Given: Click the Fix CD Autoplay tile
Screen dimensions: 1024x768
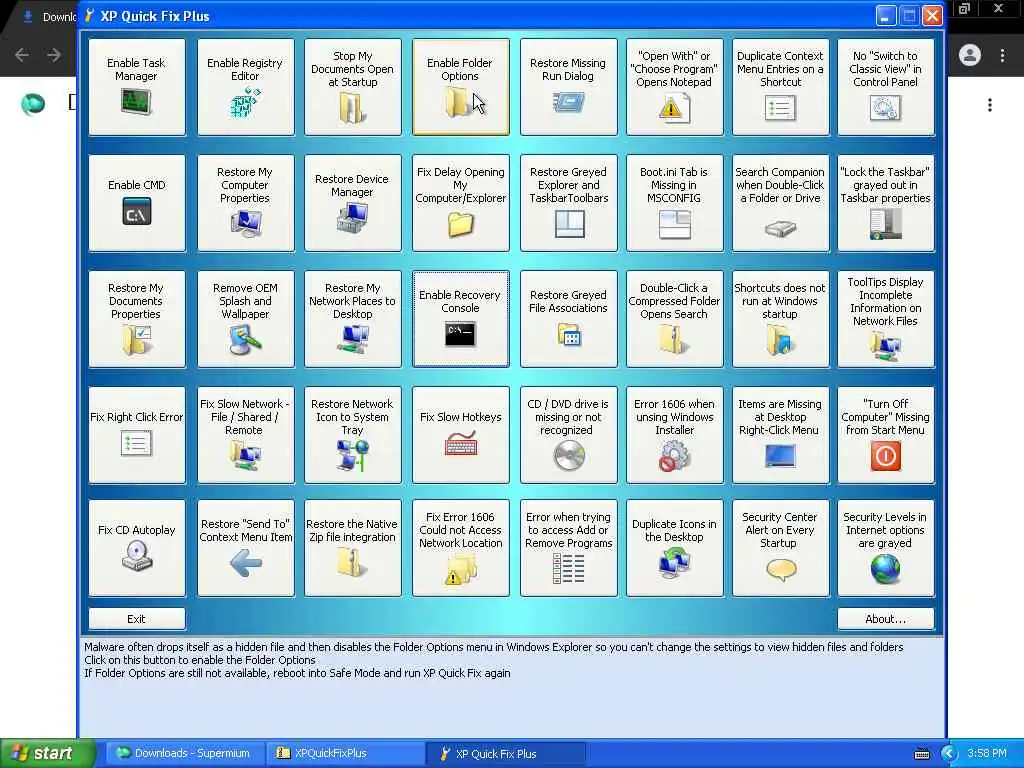Looking at the screenshot, I should [x=137, y=548].
